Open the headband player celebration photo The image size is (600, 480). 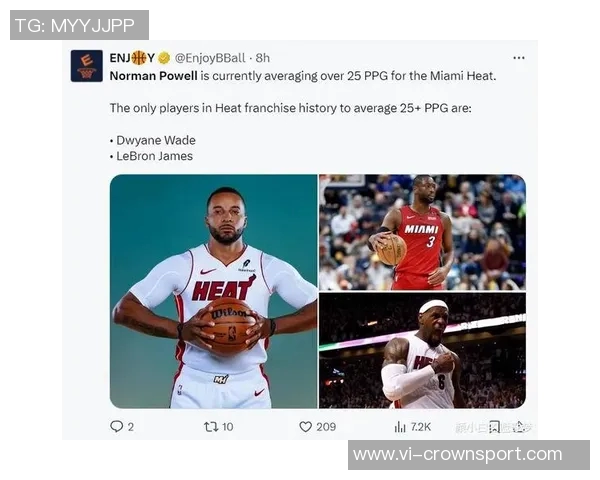(422, 351)
